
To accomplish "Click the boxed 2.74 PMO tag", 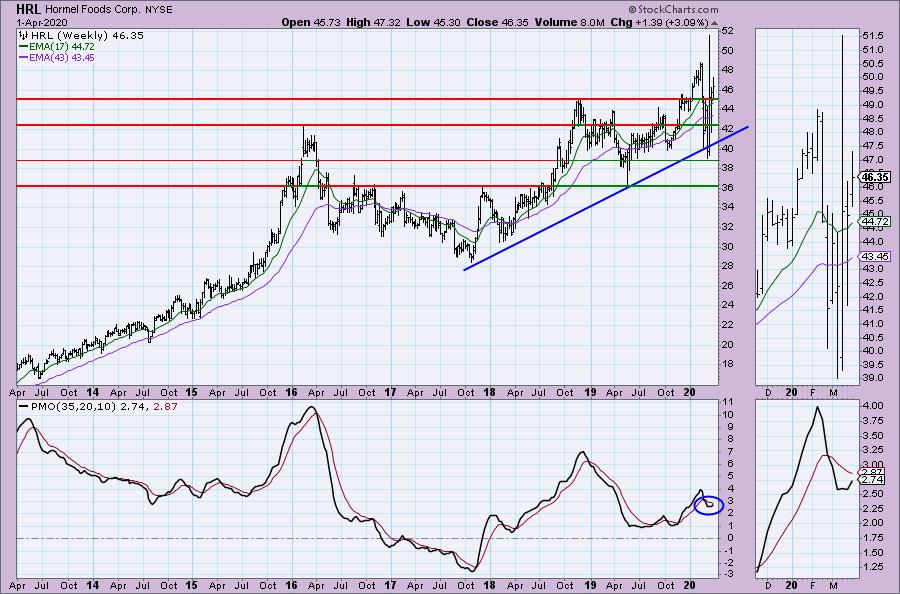I will (872, 480).
